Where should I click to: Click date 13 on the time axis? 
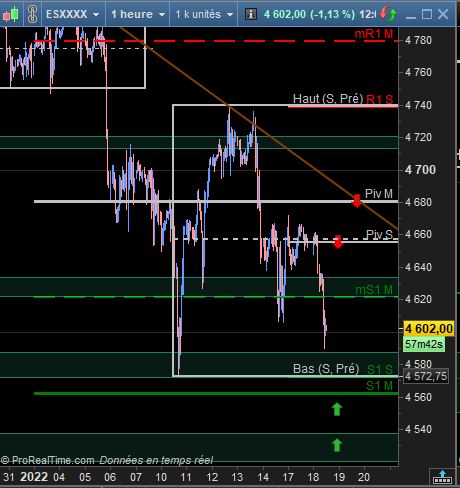237,477
